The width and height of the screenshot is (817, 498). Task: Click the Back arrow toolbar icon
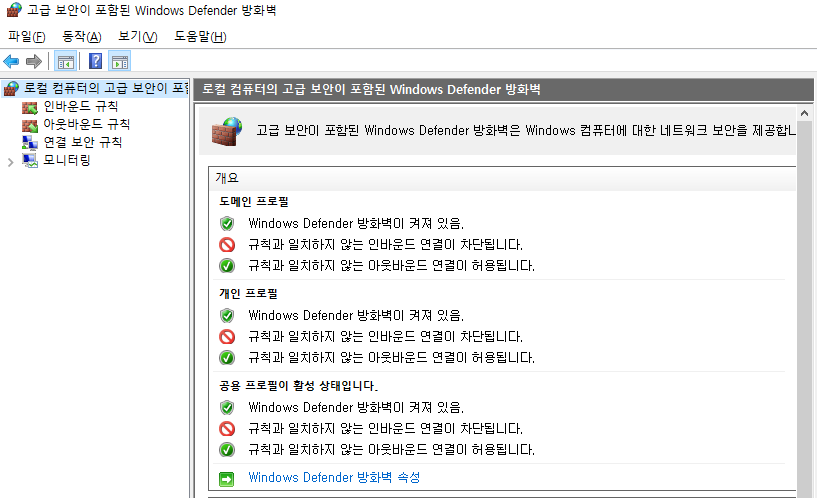pos(11,61)
